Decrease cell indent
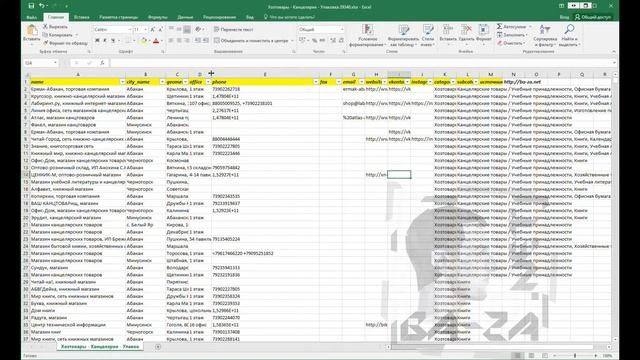The height and width of the screenshot is (360, 640). (198, 40)
